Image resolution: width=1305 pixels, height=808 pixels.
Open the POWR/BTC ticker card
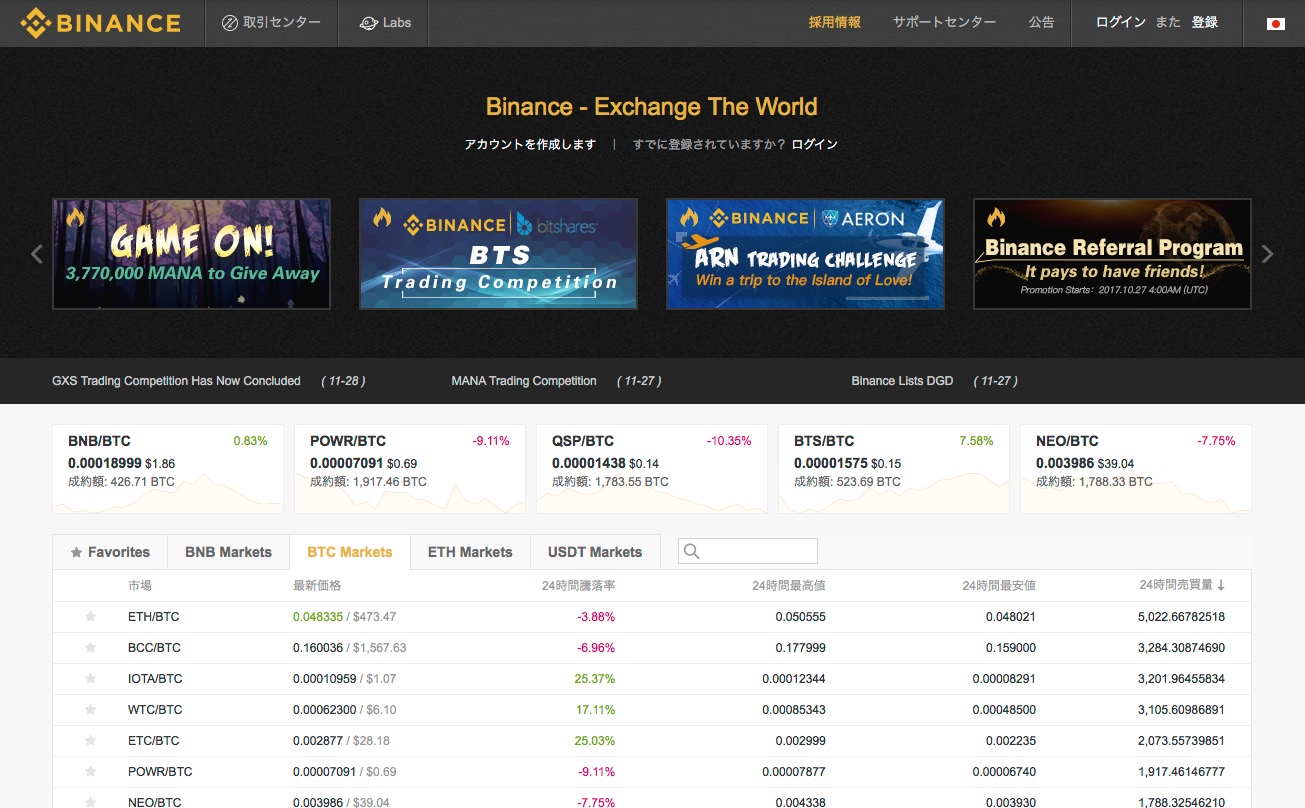(410, 469)
